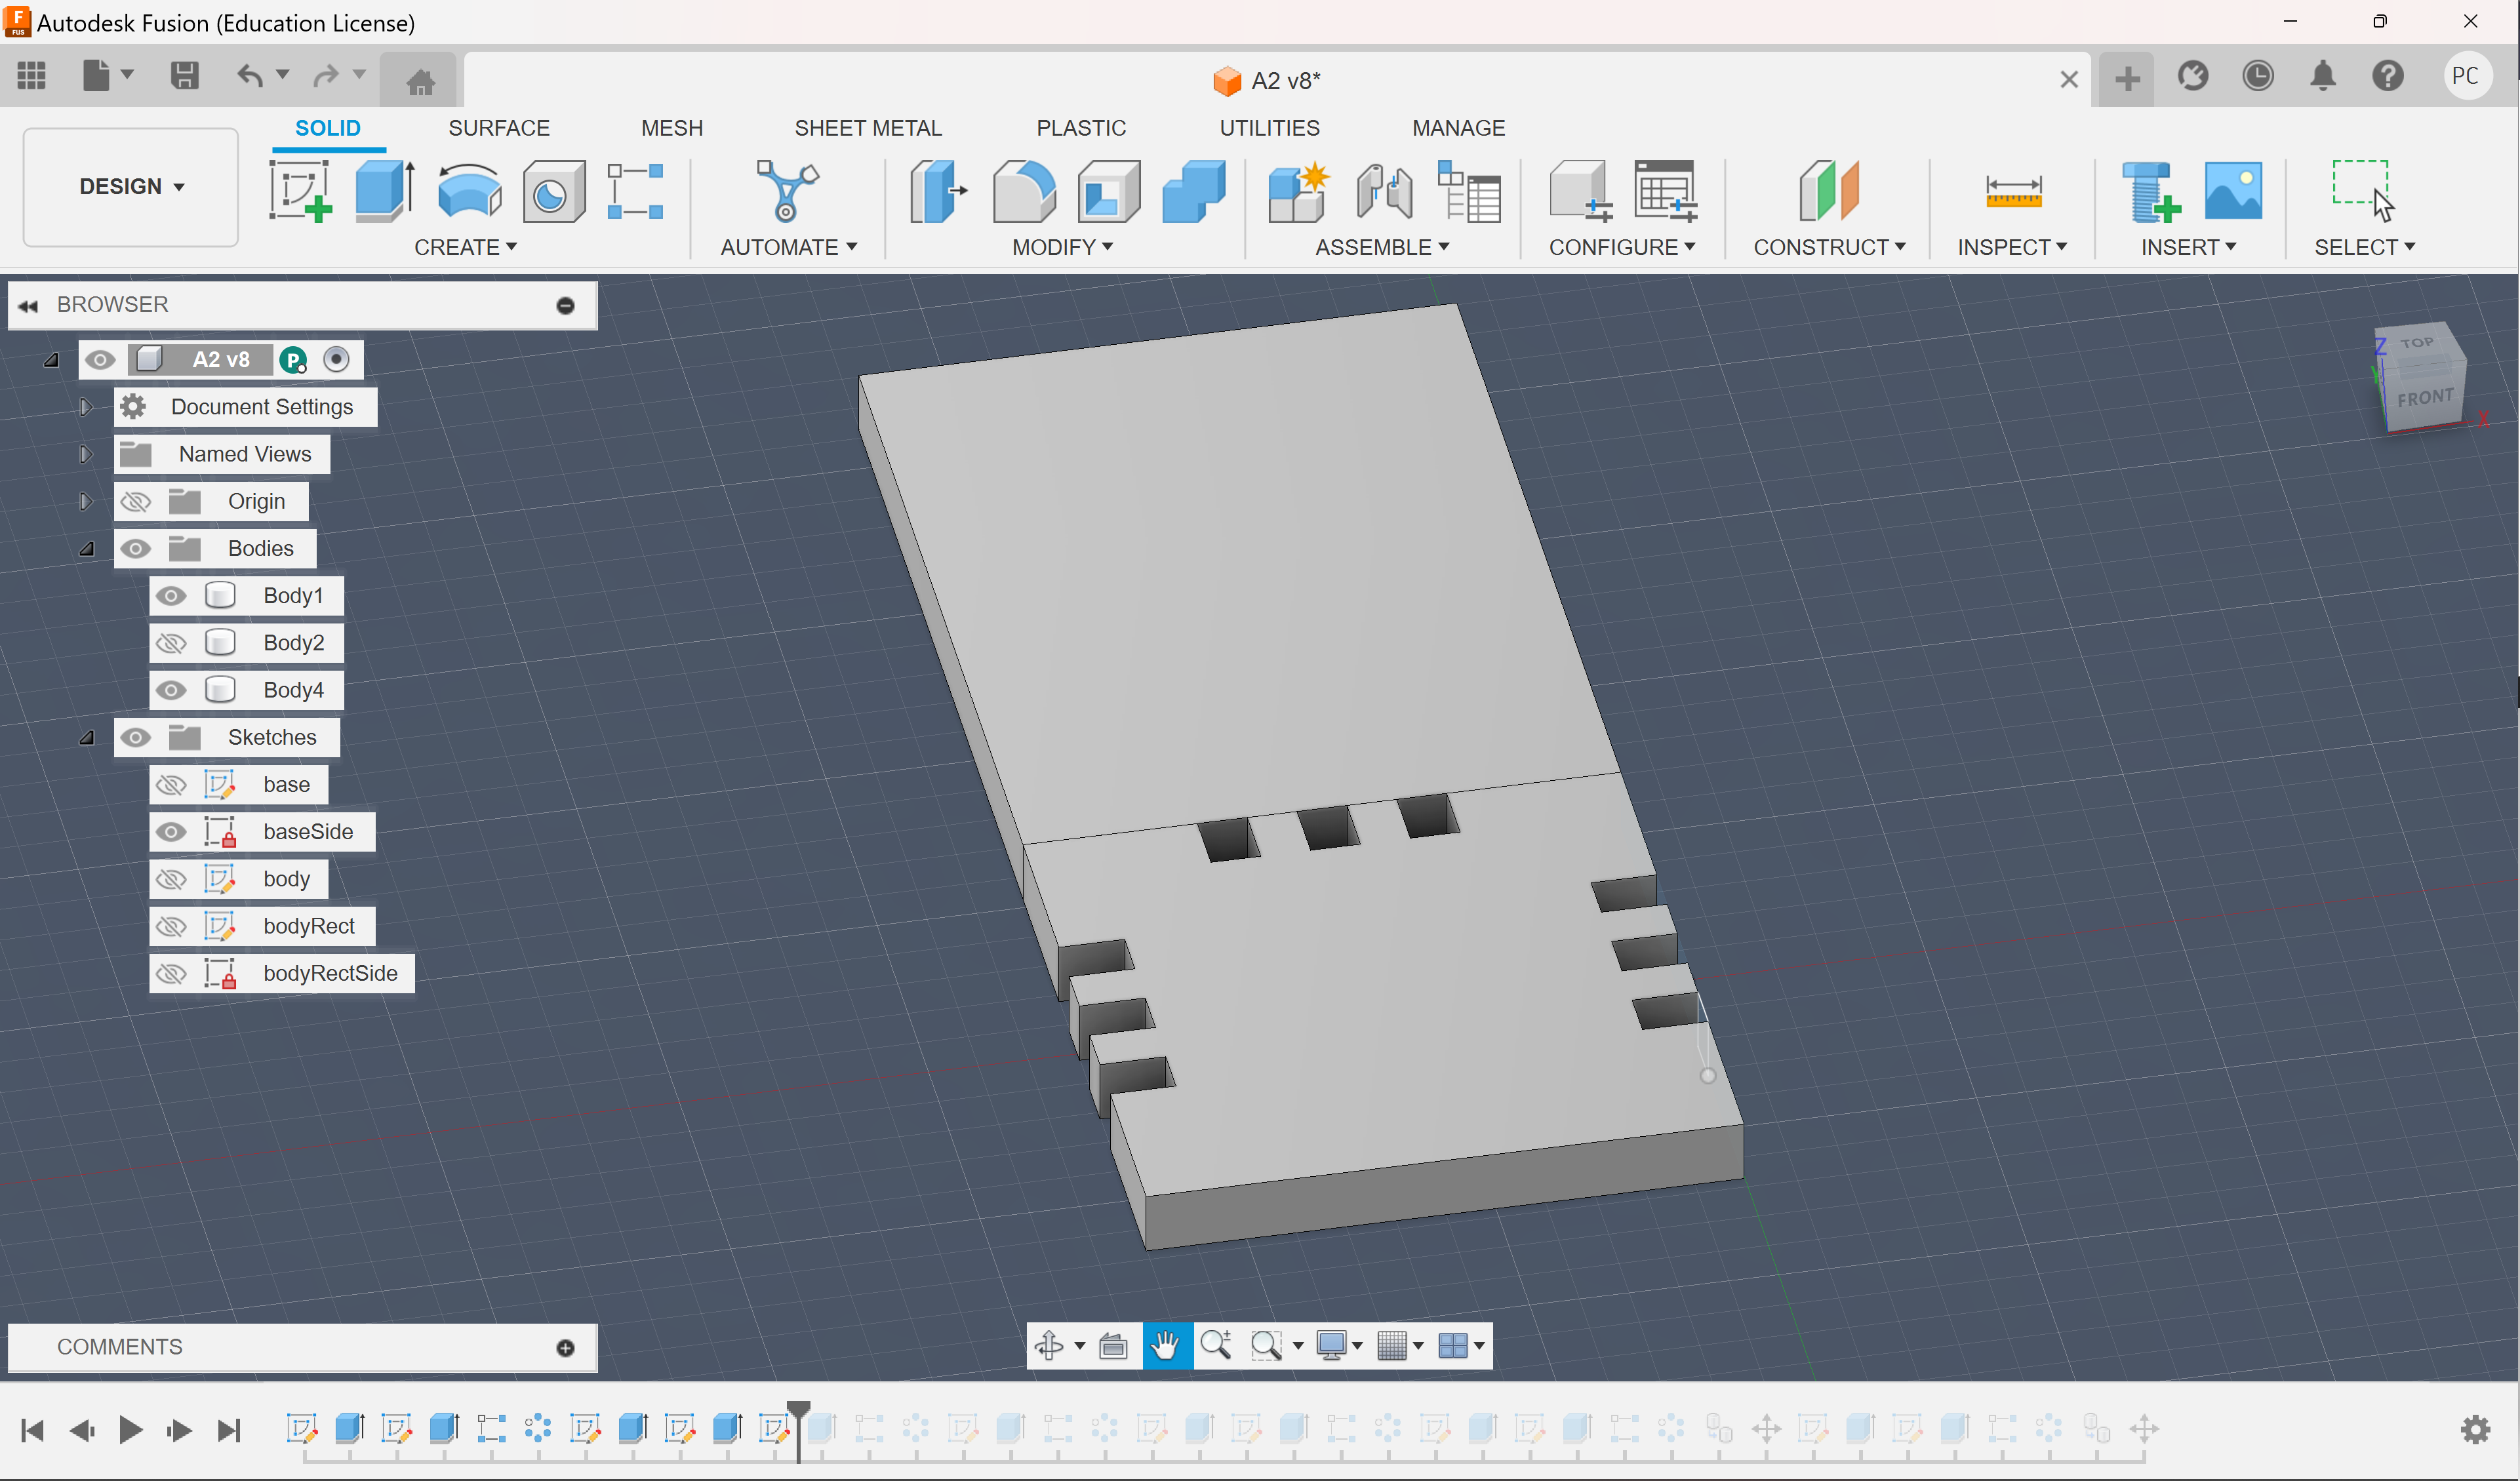Open the MODIFY dropdown menu
This screenshot has width=2520, height=1481.
click(x=1062, y=247)
